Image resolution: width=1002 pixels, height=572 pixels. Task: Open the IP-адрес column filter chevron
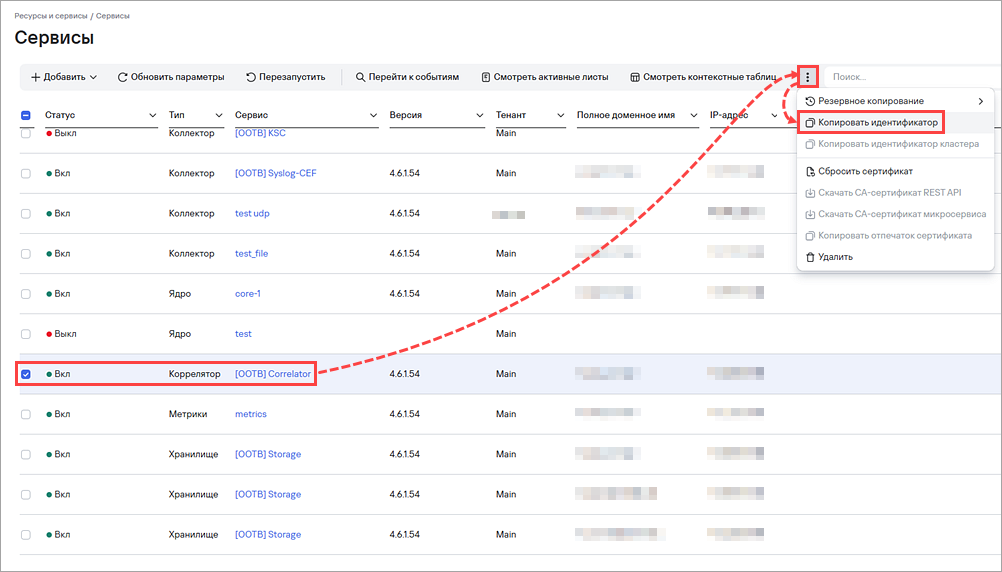(774, 115)
